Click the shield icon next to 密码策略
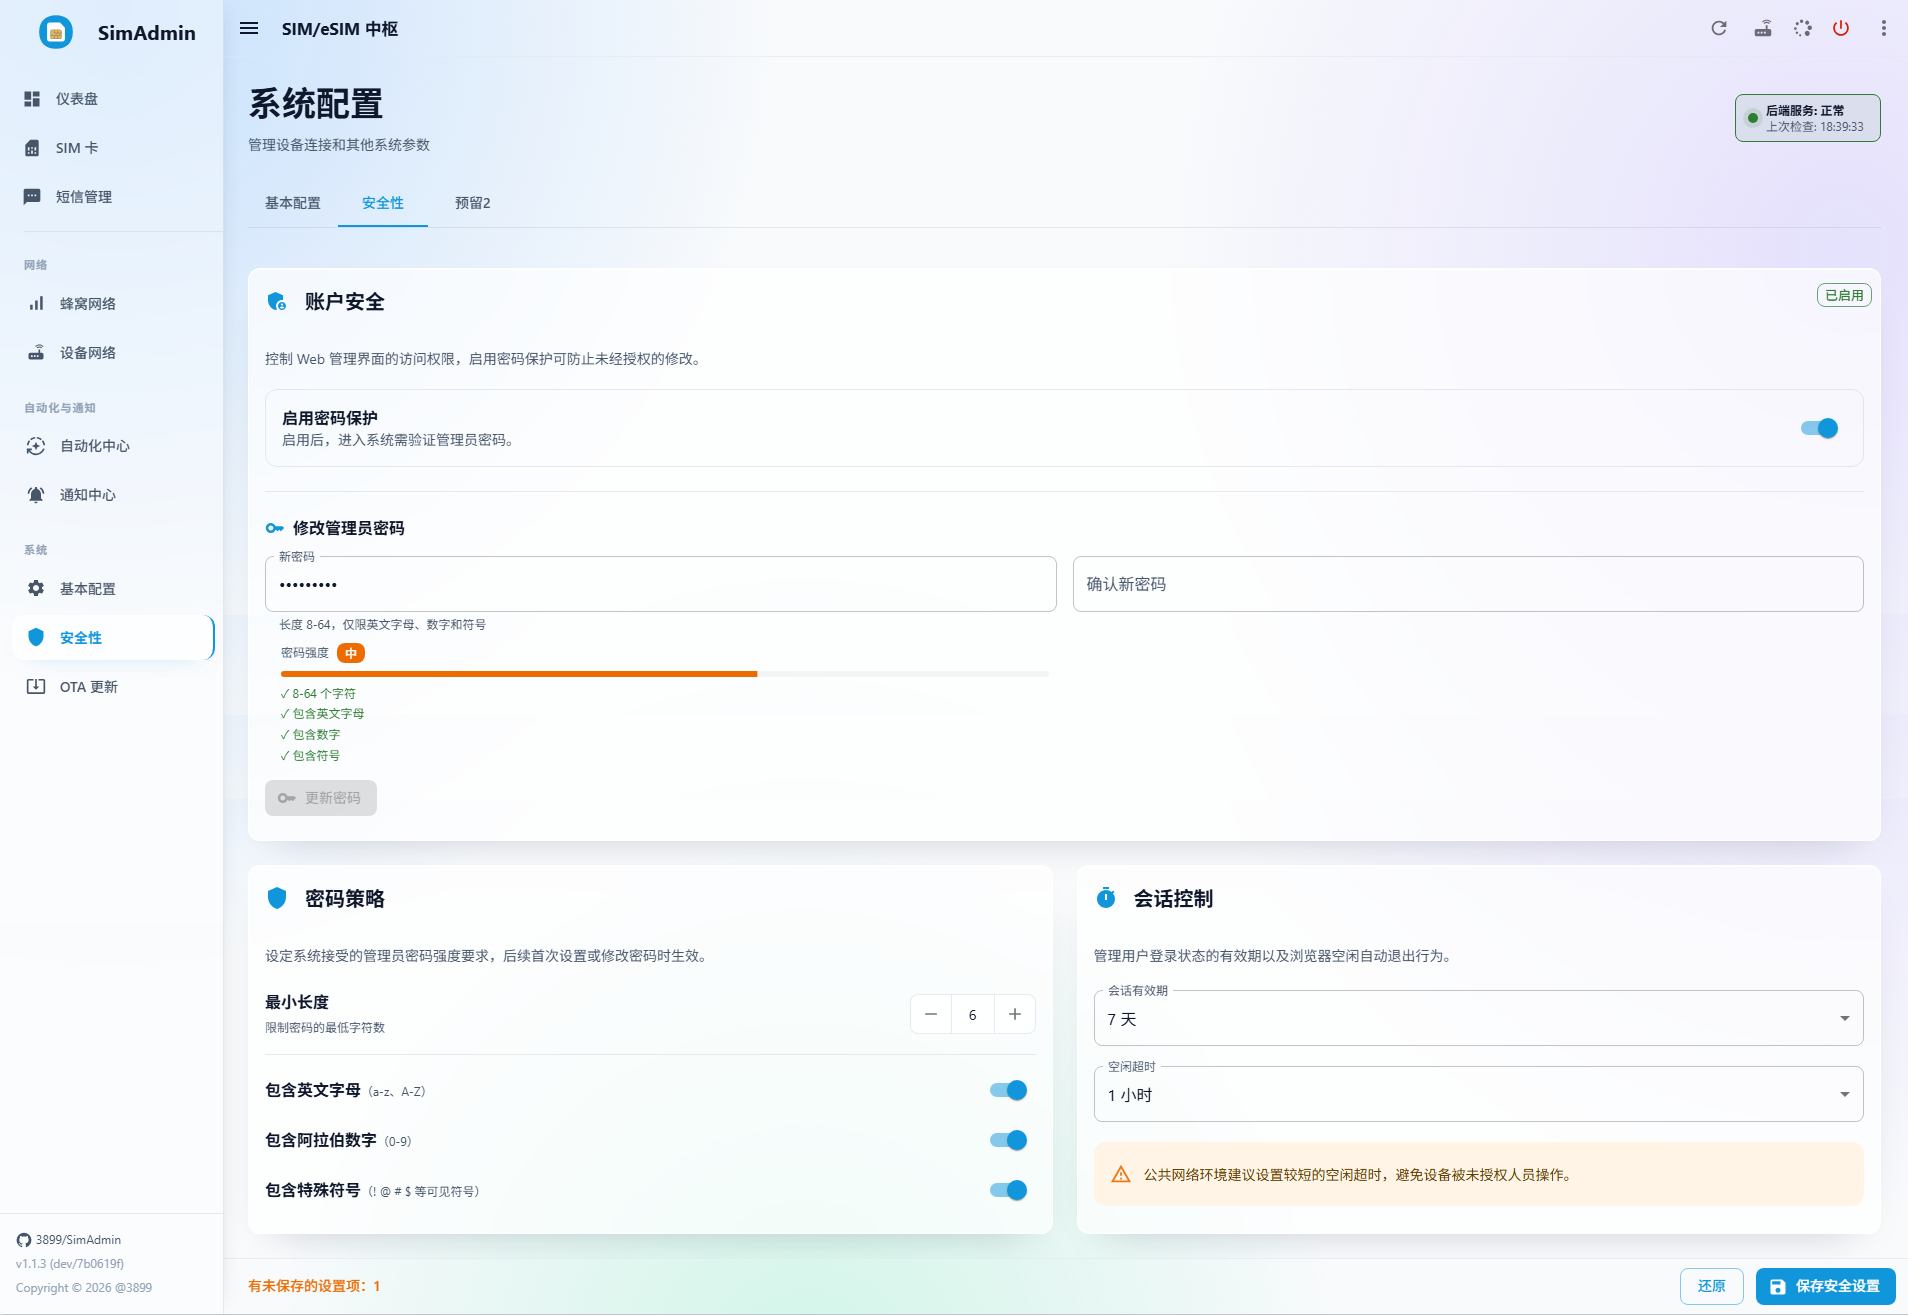Screen dimensions: 1908x1315 pyautogui.click(x=277, y=898)
